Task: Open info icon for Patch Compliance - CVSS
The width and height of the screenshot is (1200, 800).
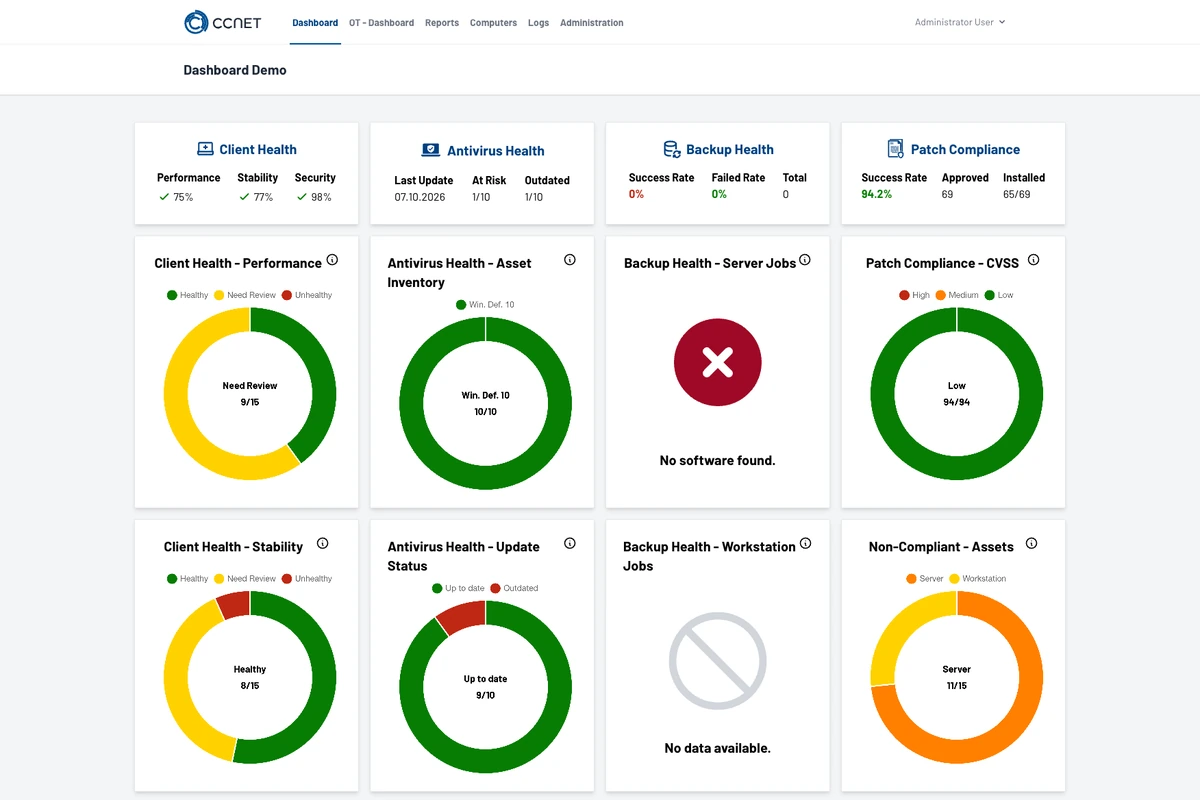Action: point(1034,260)
